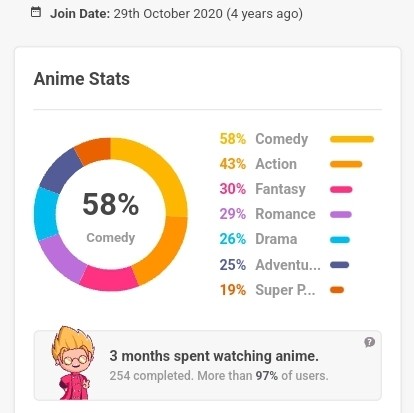Click the Adventure dark blue legend bar
Image resolution: width=414 pixels, height=413 pixels.
click(x=339, y=265)
